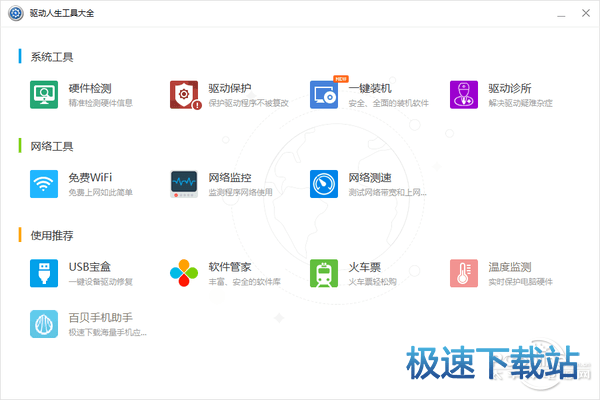The height and width of the screenshot is (400, 600).
Task: Open the 硬件检测 hardware detection icon
Action: [44, 95]
